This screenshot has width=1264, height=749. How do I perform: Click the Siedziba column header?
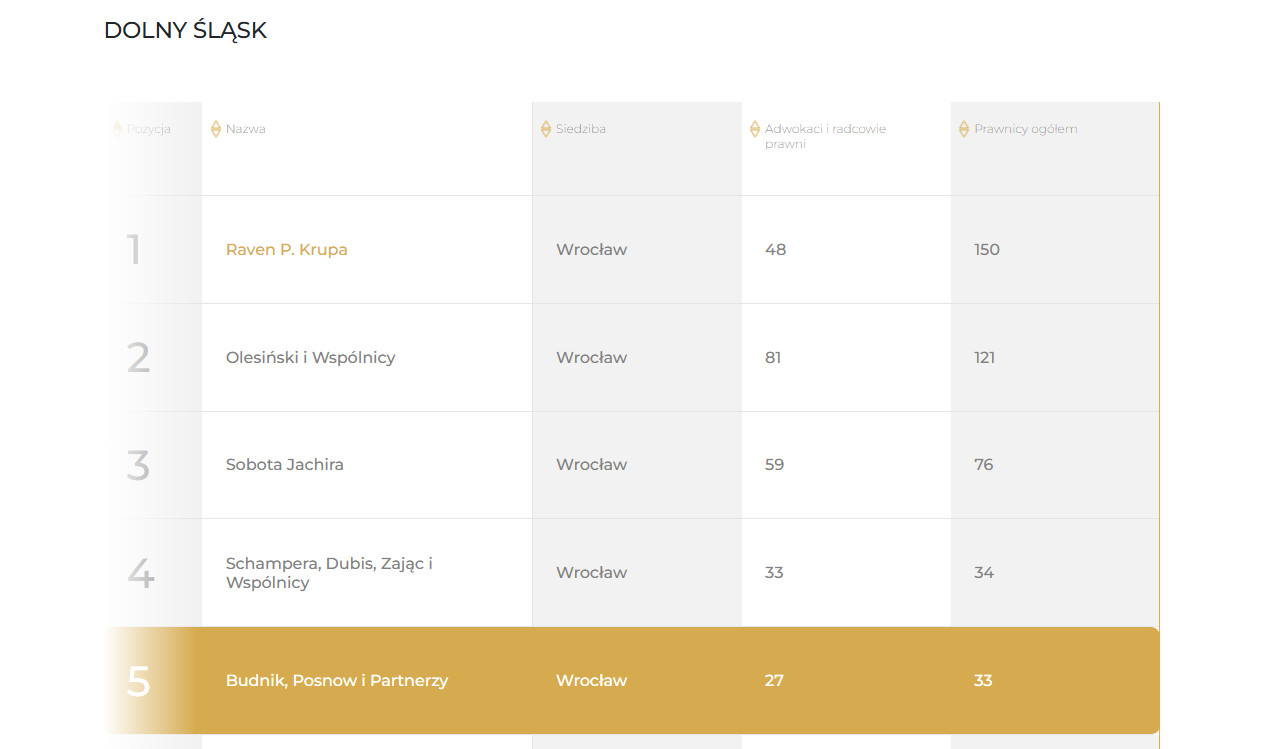tap(581, 129)
